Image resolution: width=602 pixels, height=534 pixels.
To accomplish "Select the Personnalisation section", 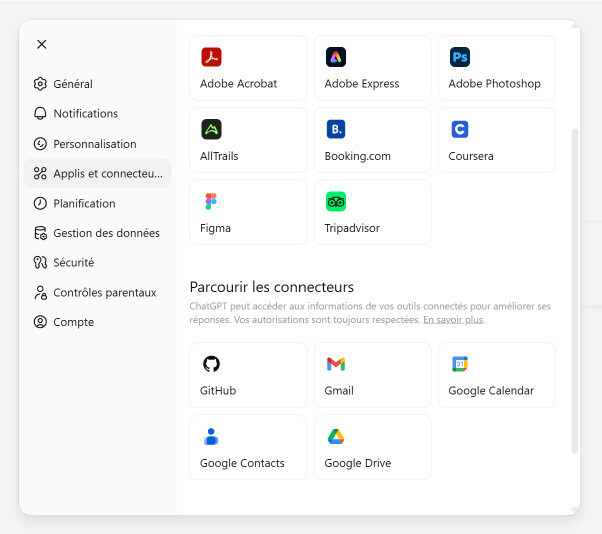I will [95, 144].
